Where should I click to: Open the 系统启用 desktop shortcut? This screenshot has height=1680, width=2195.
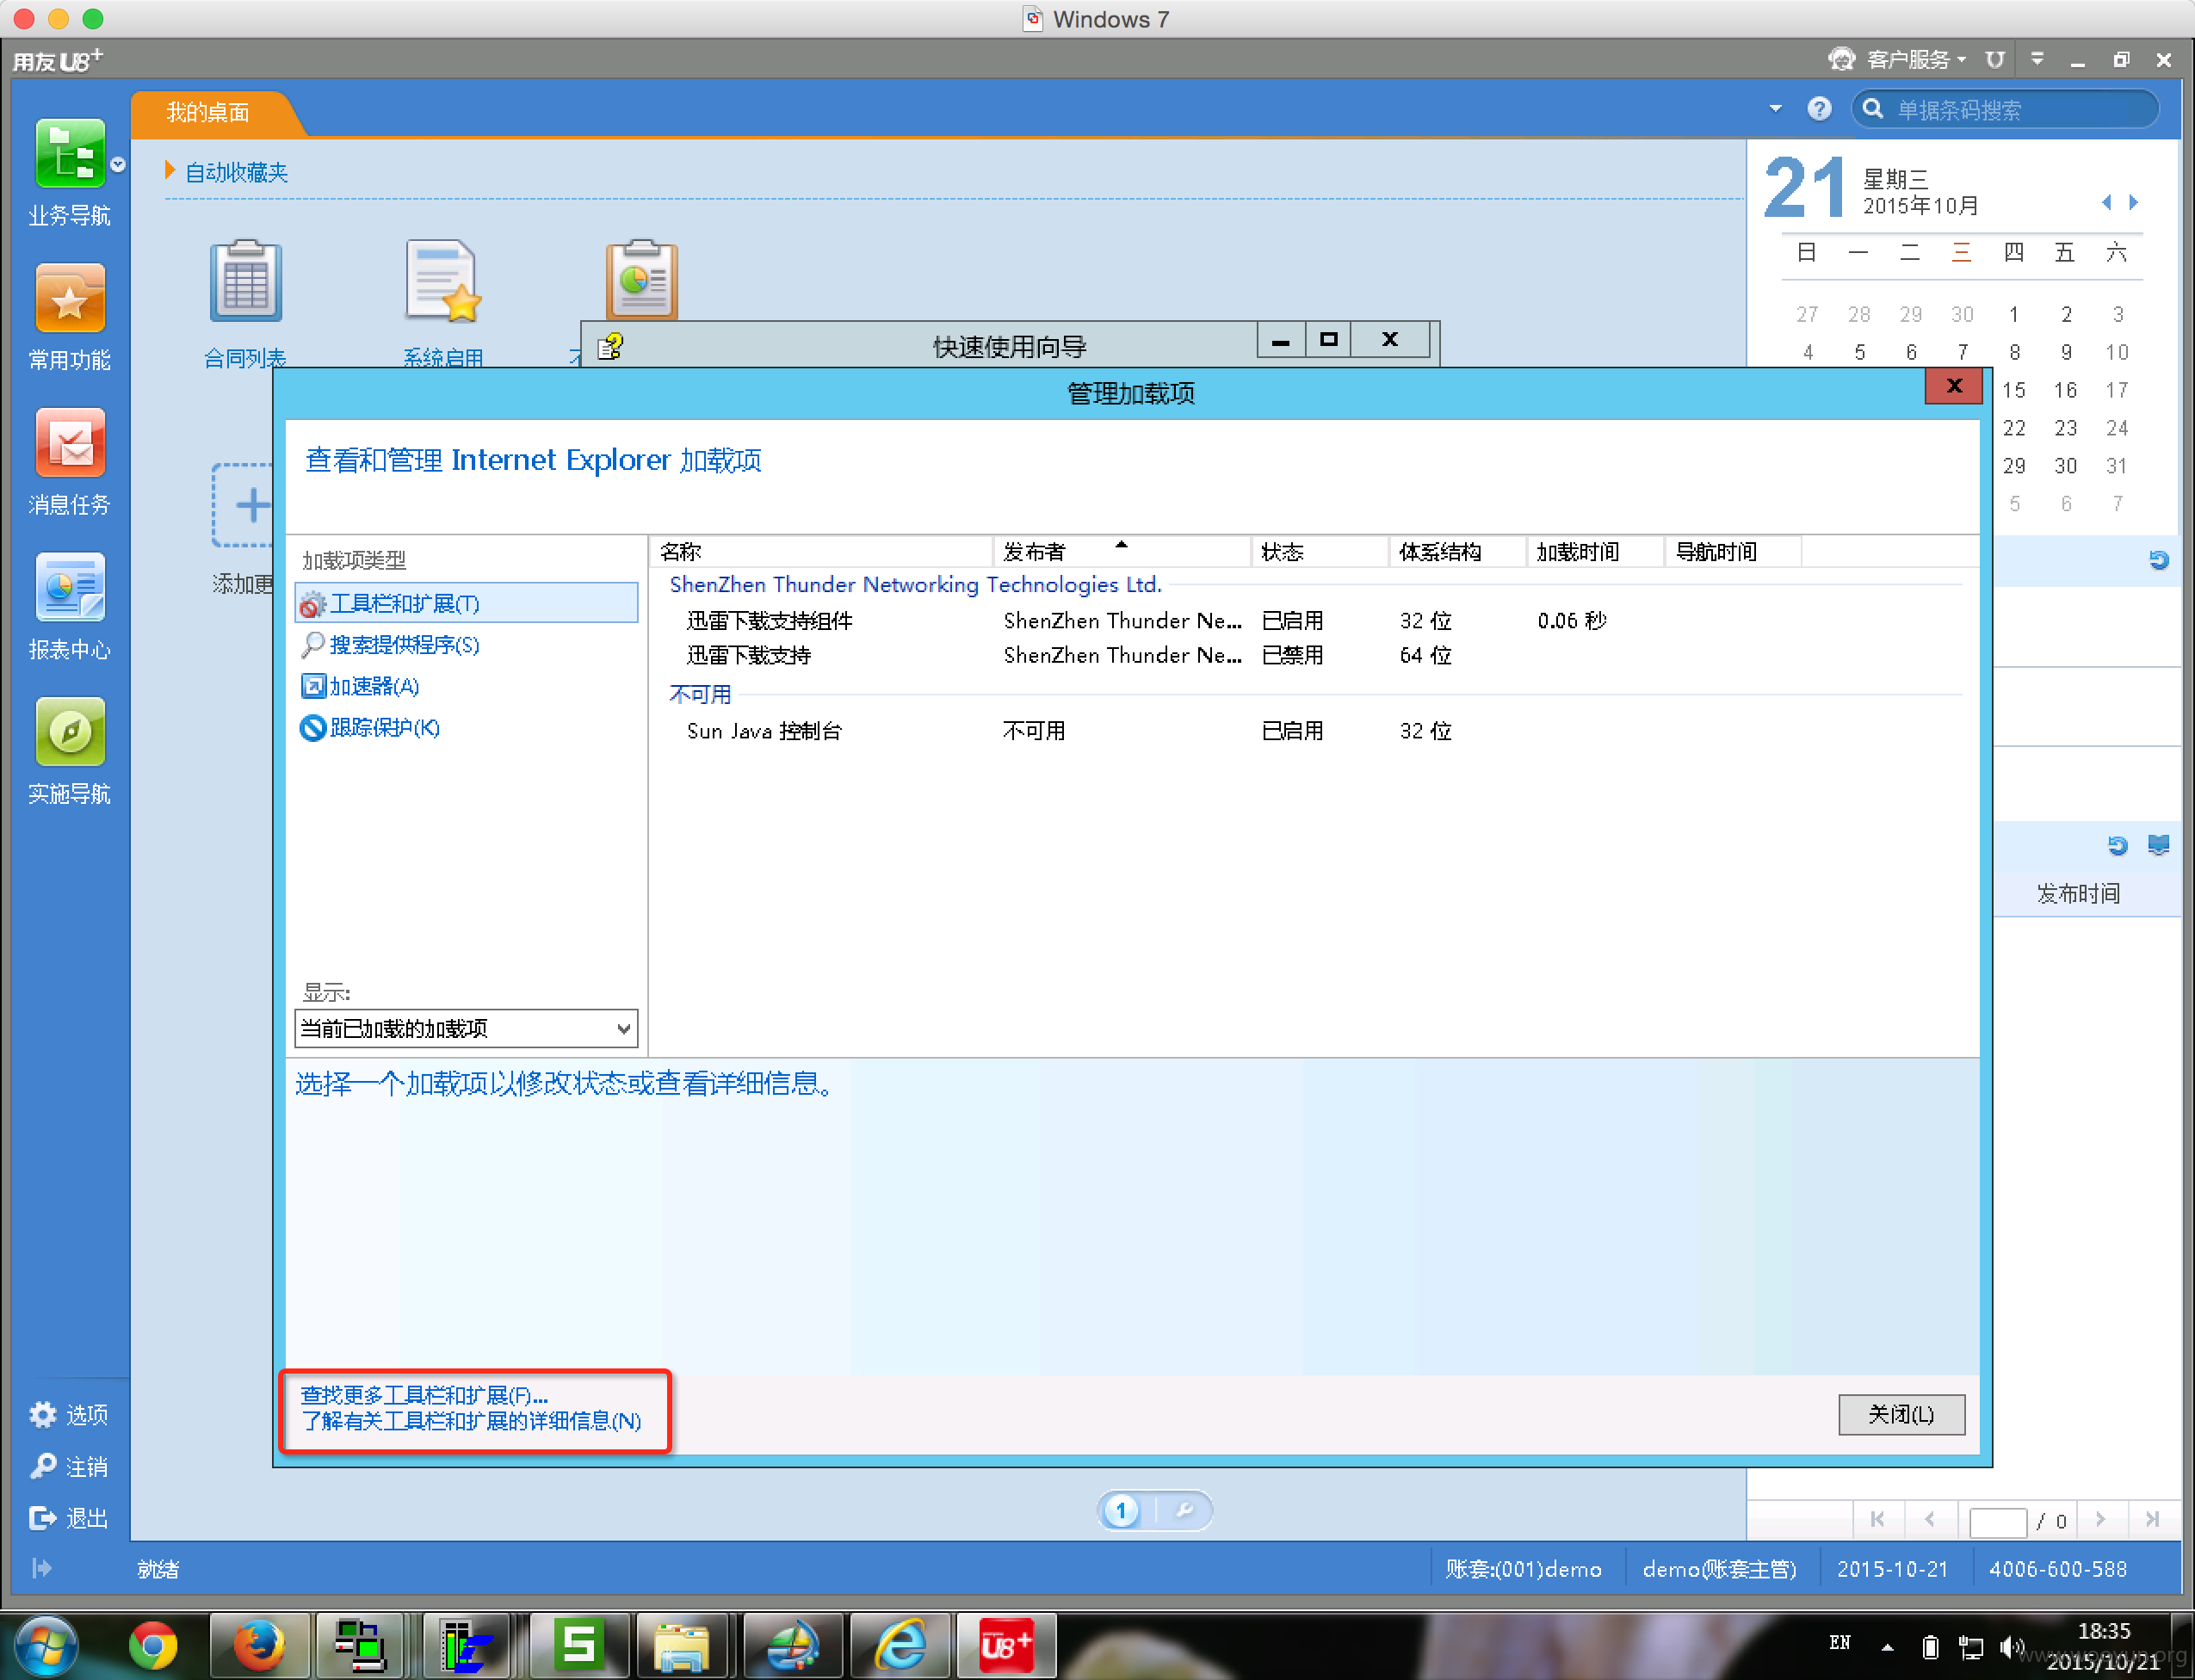pyautogui.click(x=443, y=281)
